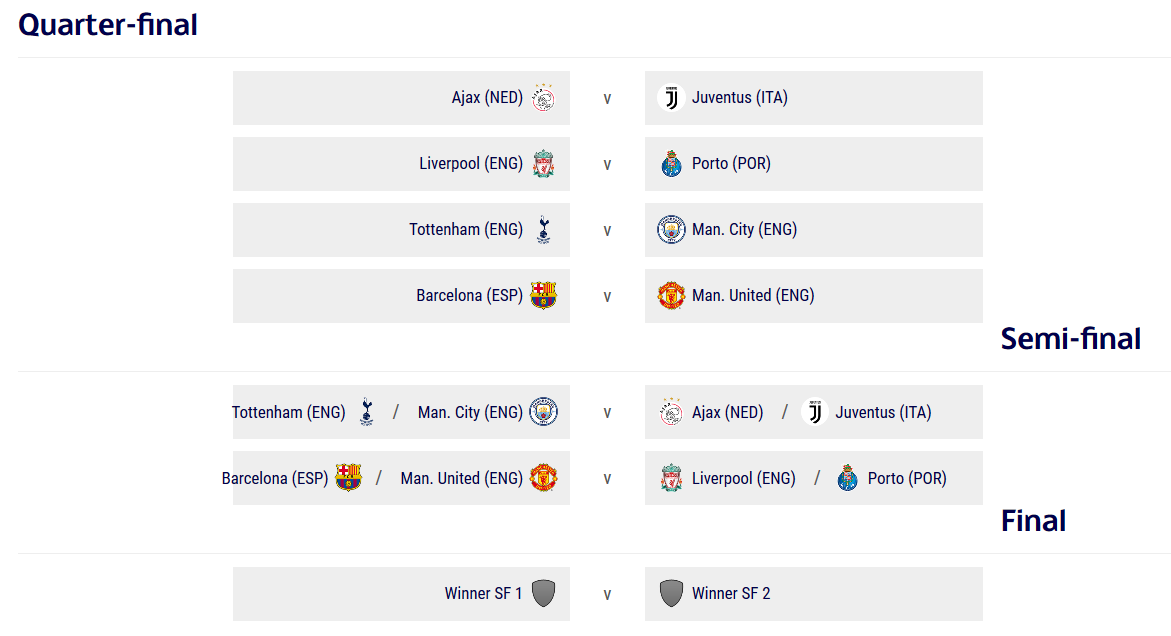Click Liverpool (ENG) text in semi-final
This screenshot has width=1171, height=636.
click(743, 478)
